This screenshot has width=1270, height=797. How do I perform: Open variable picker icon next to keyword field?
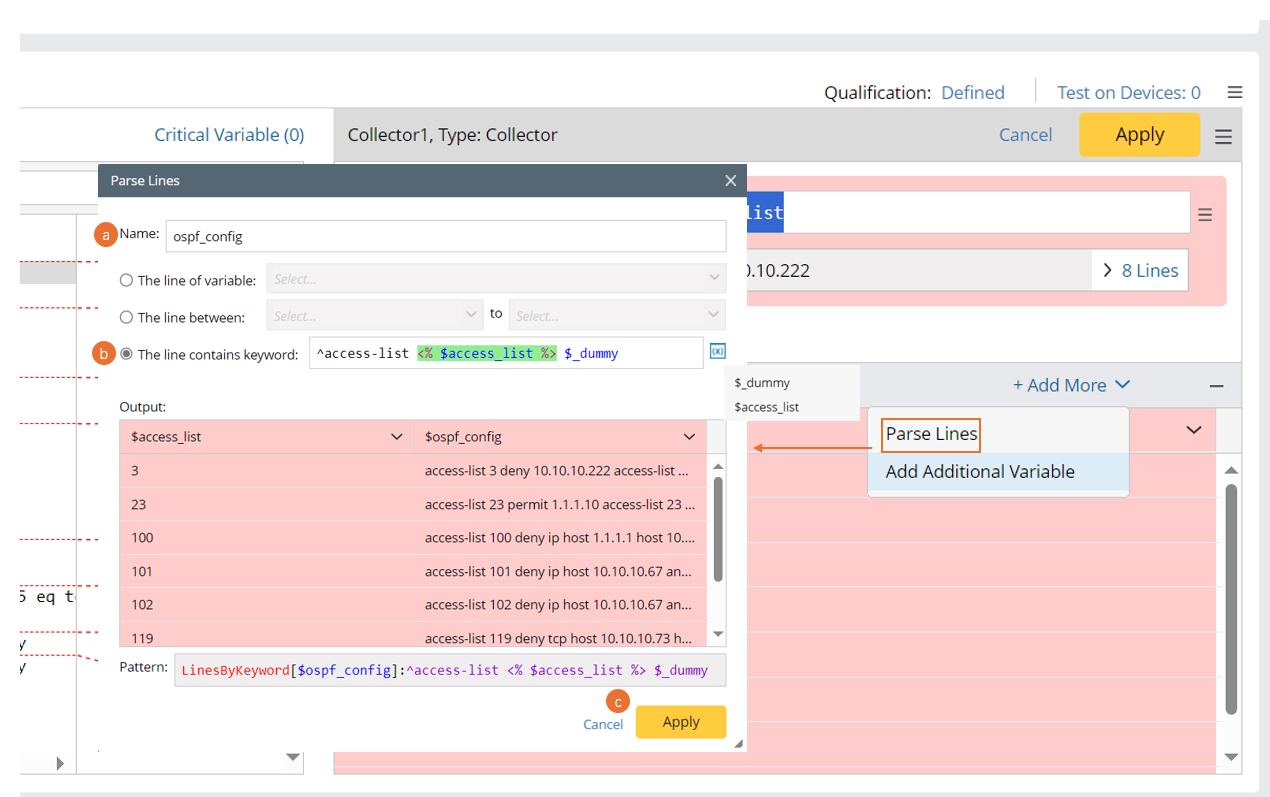718,351
